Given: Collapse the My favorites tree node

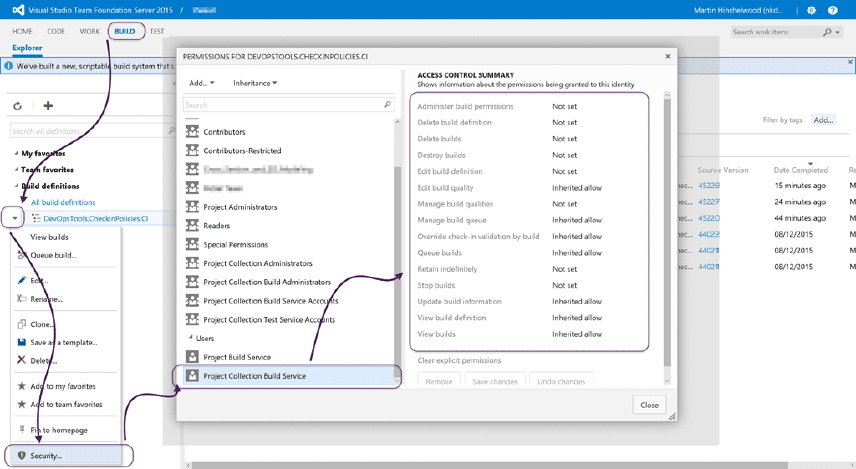Looking at the screenshot, I should click(x=16, y=153).
